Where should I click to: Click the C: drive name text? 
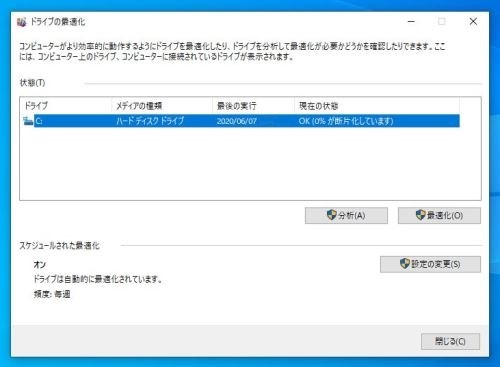pyautogui.click(x=39, y=121)
